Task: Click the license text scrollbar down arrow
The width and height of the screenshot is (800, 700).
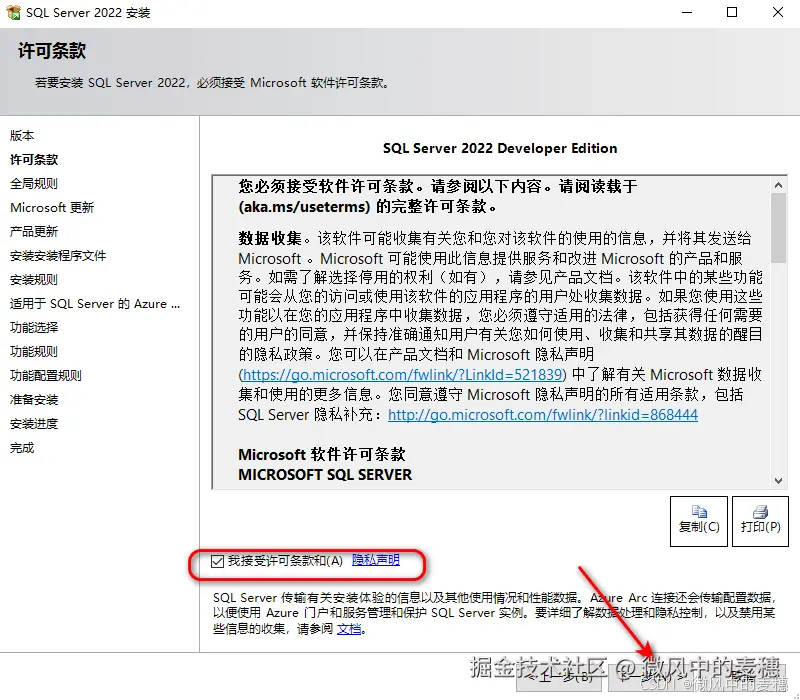Action: coord(778,480)
